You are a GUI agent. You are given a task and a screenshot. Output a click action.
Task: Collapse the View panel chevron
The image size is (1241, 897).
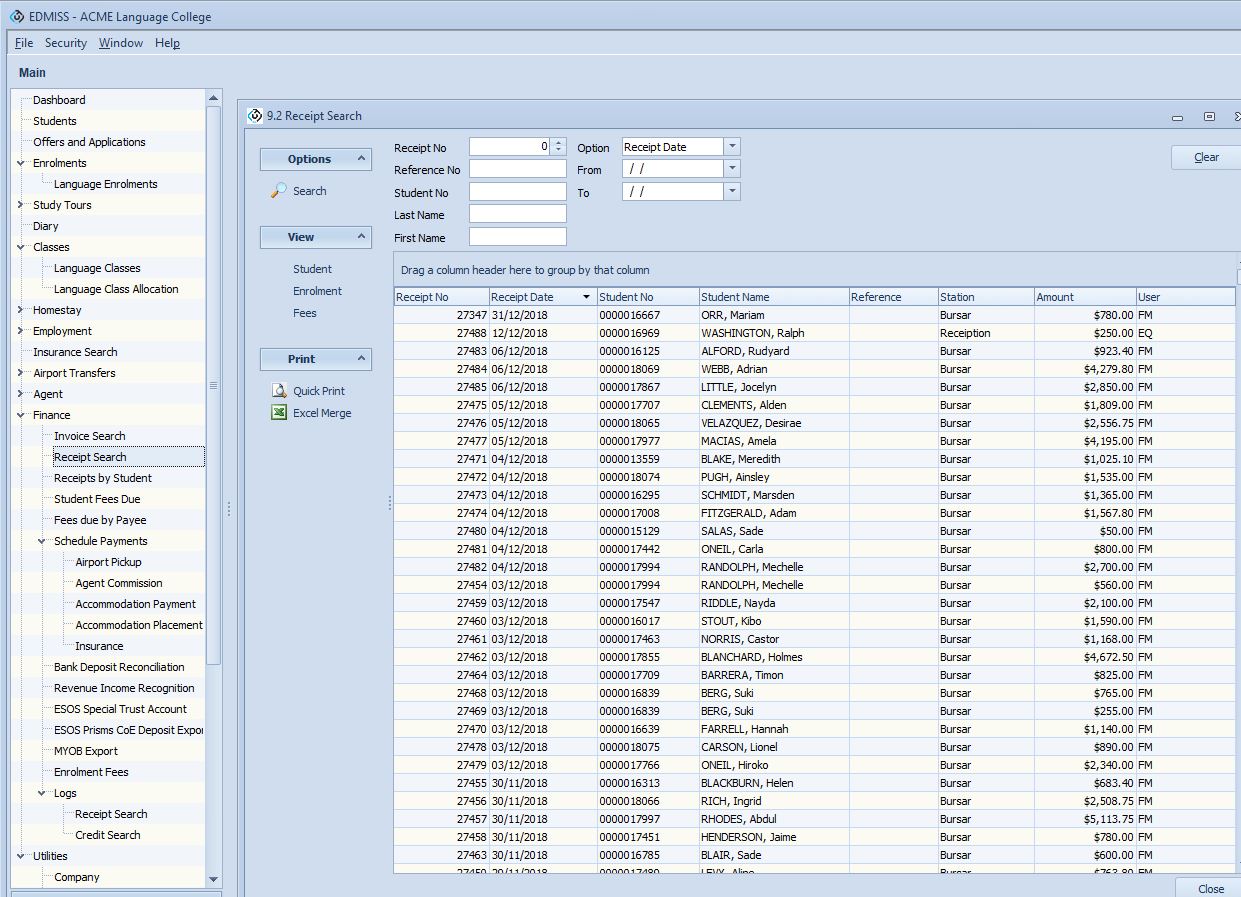pos(361,237)
